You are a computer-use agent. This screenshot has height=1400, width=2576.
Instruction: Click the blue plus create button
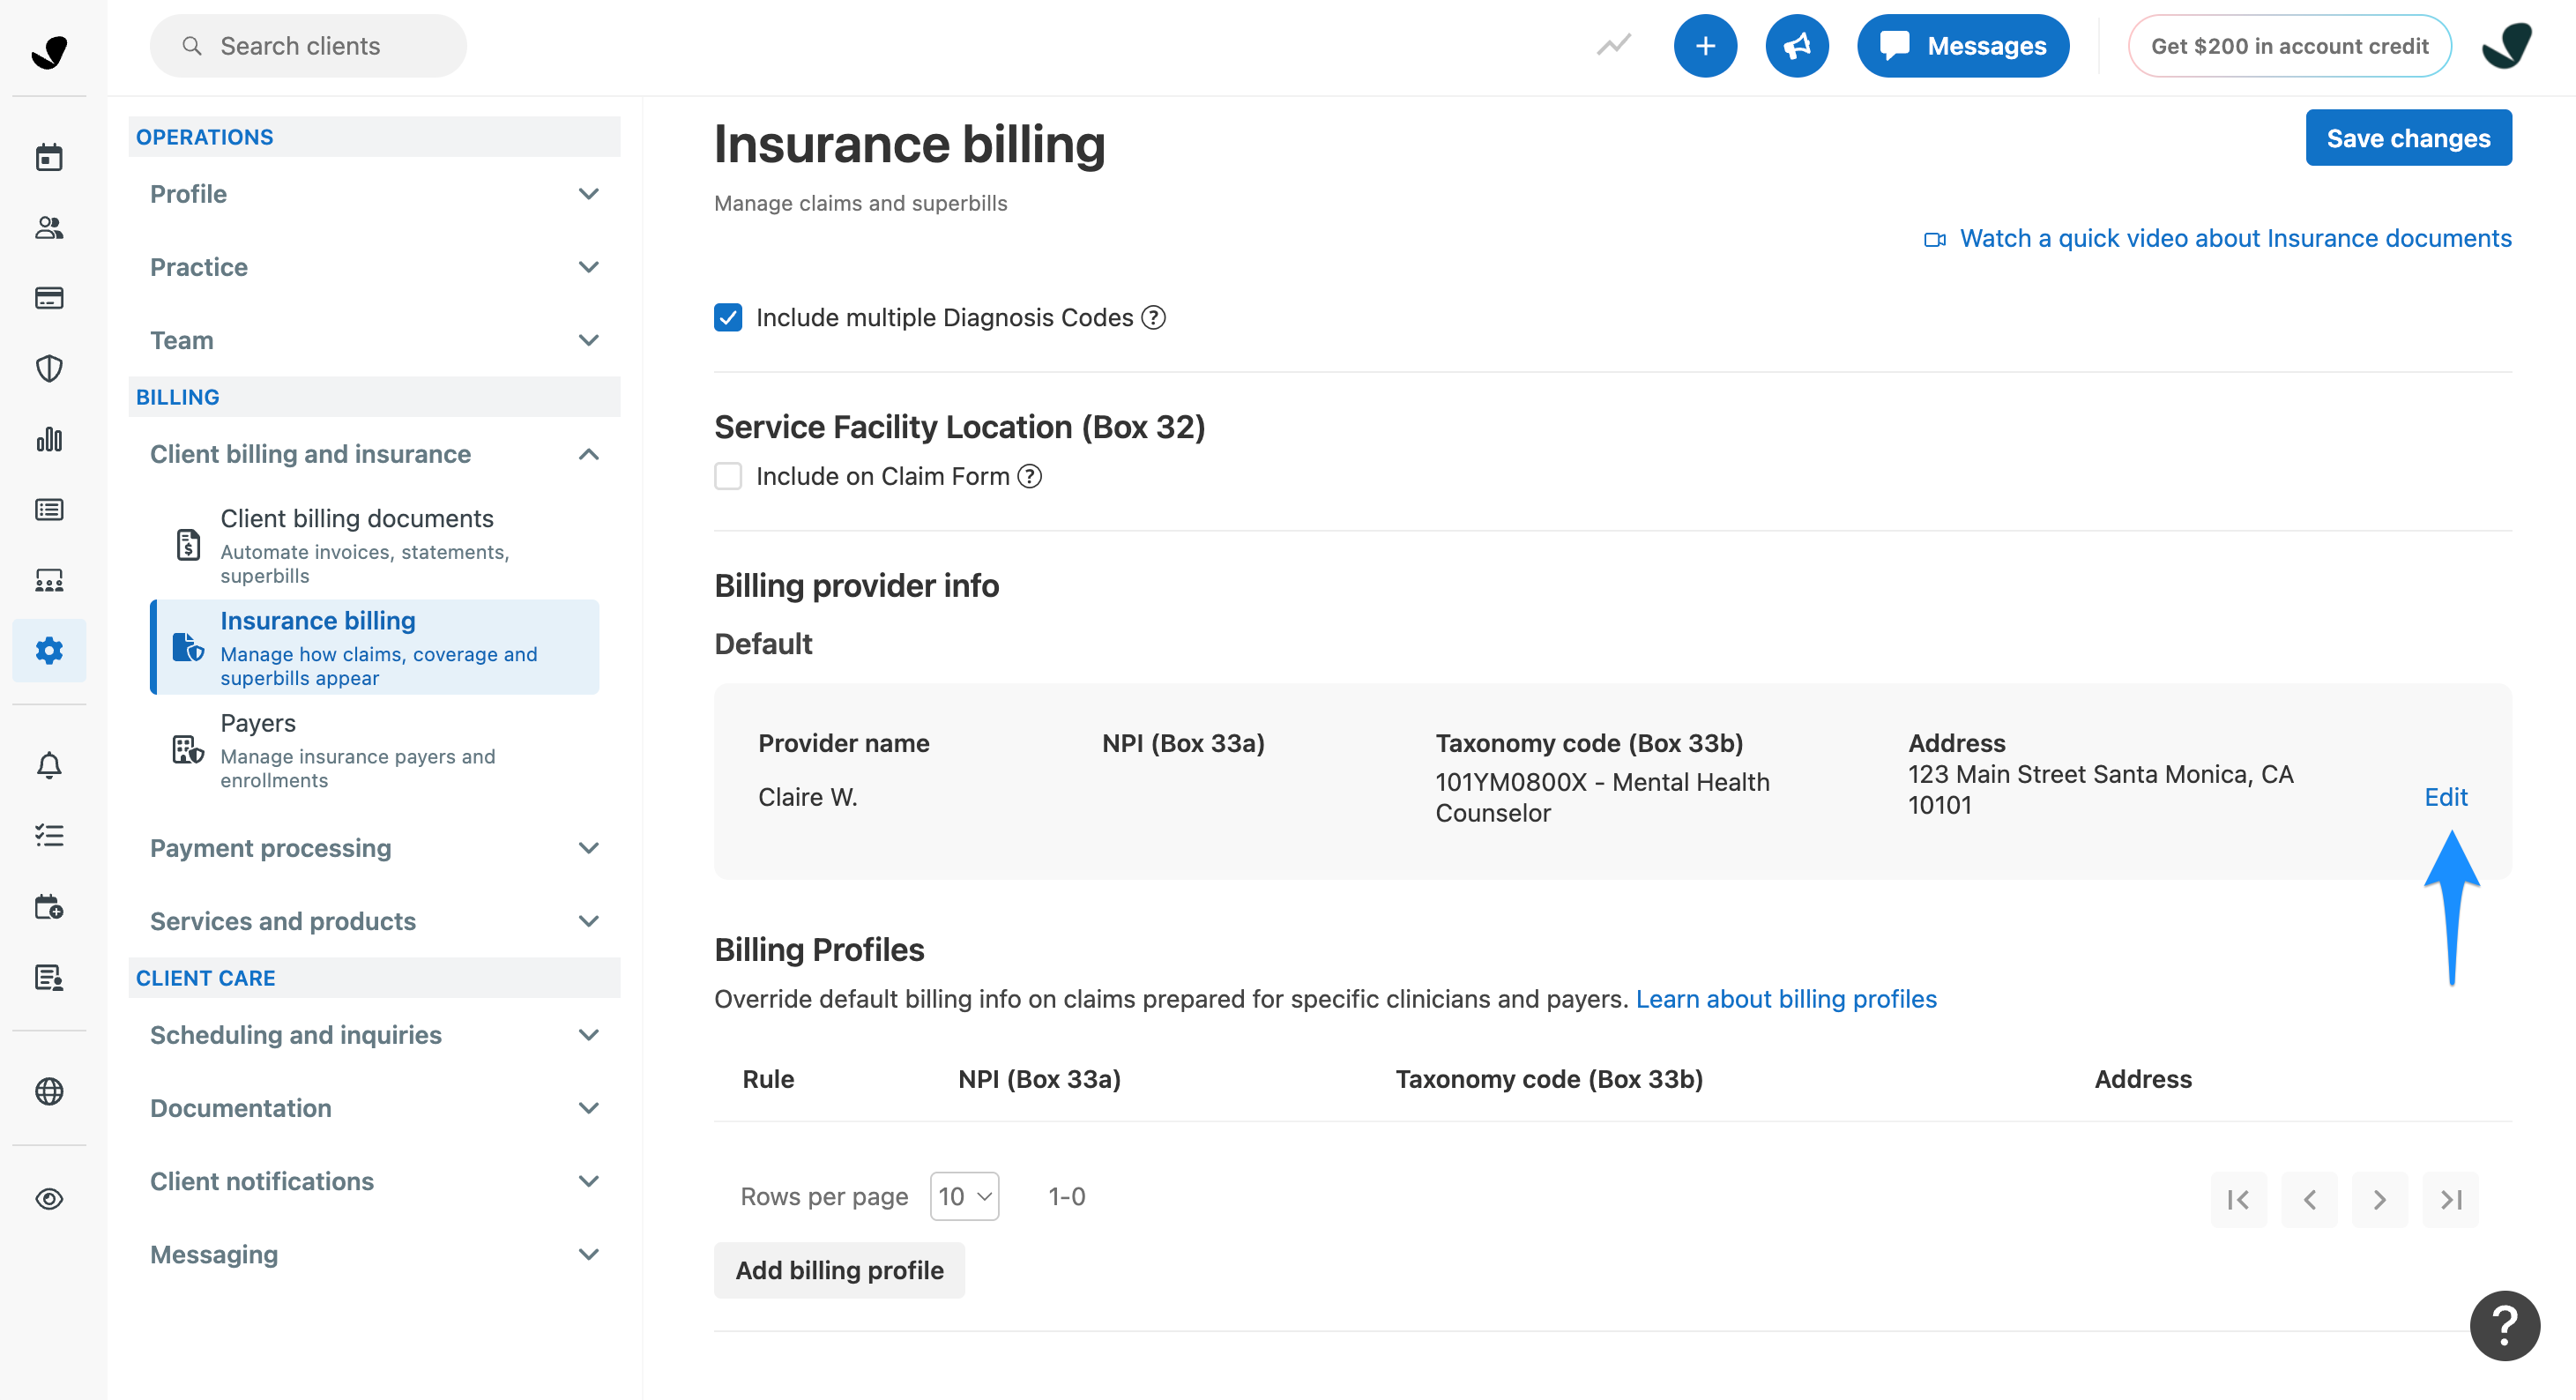point(1705,46)
